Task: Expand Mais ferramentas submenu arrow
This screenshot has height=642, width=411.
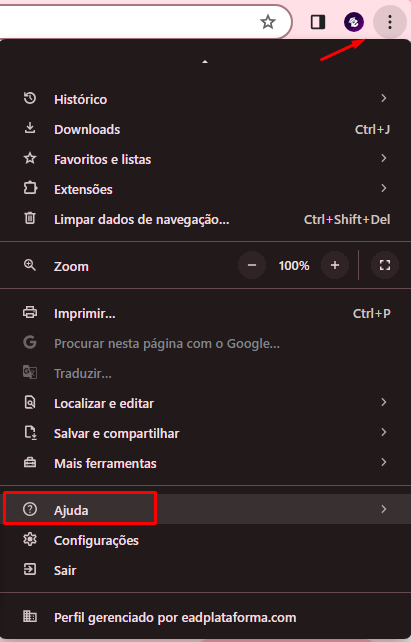Action: pos(384,462)
